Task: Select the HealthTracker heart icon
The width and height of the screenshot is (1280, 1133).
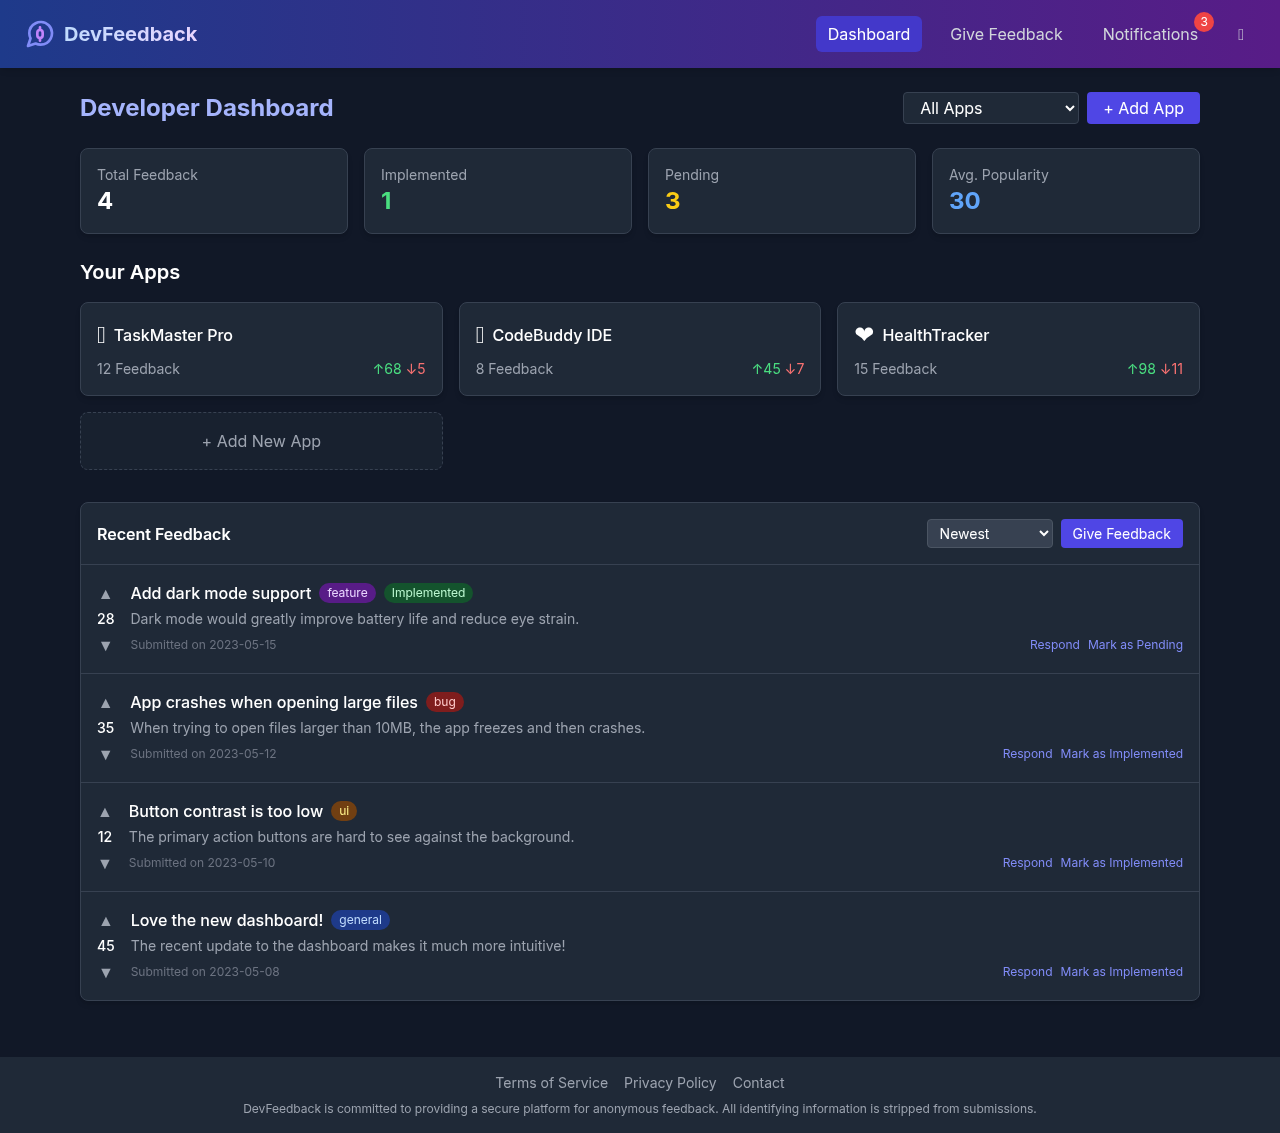Action: pos(862,335)
